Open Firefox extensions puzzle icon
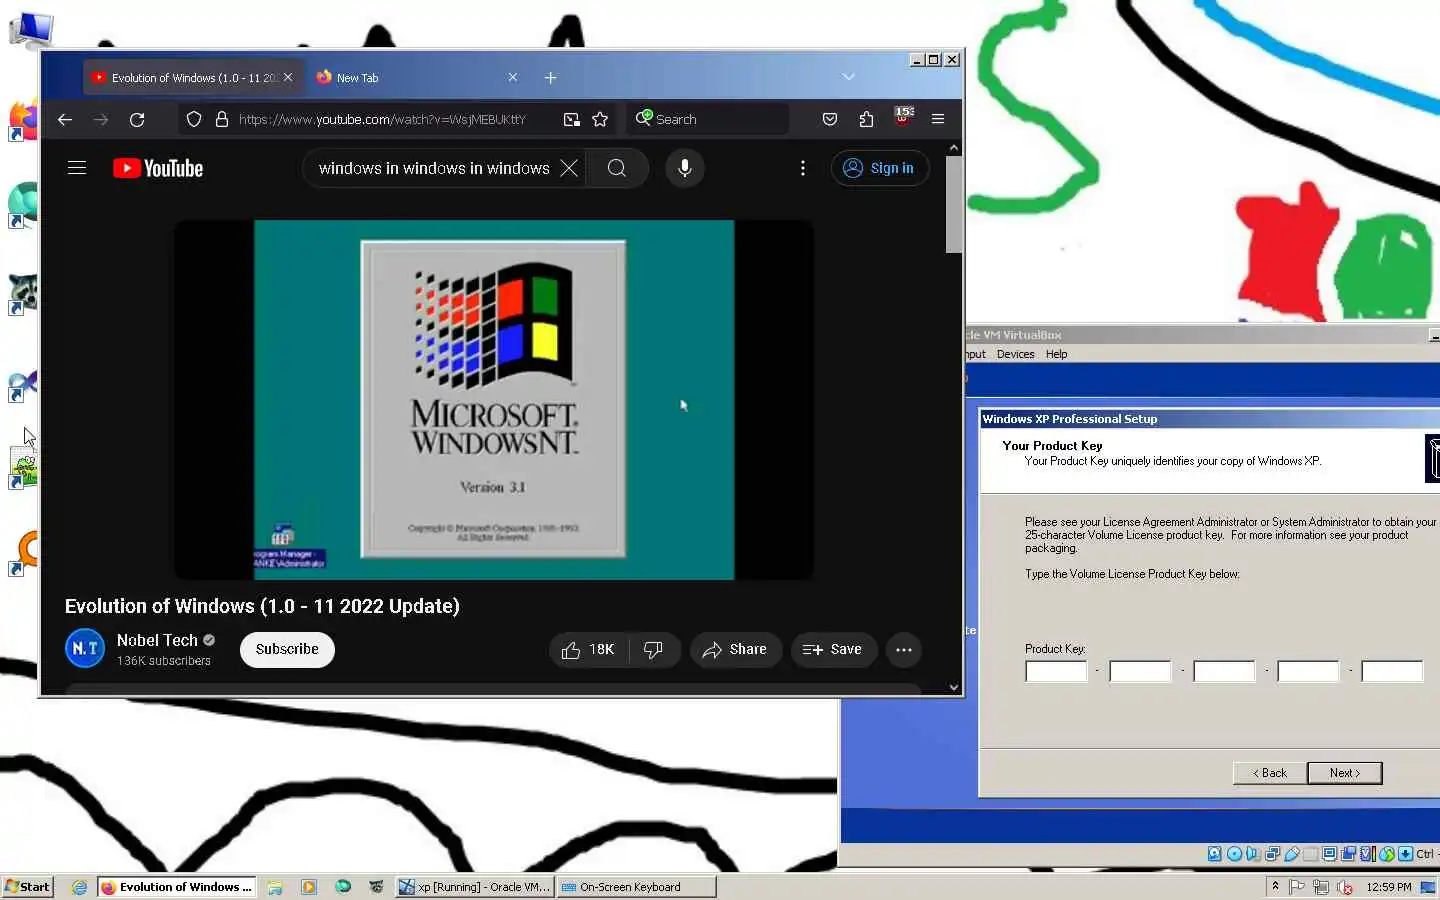 (x=866, y=119)
